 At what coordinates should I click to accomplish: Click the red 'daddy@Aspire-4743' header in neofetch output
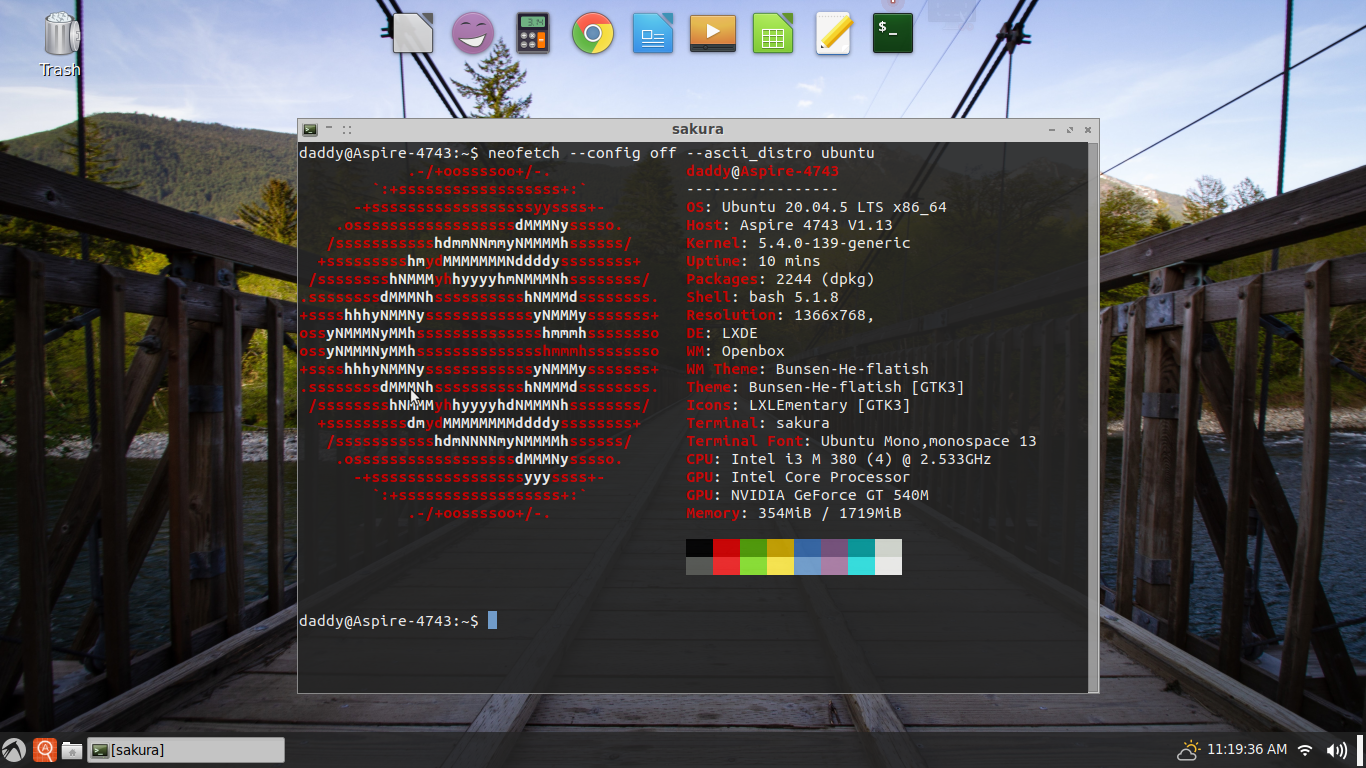click(x=762, y=171)
